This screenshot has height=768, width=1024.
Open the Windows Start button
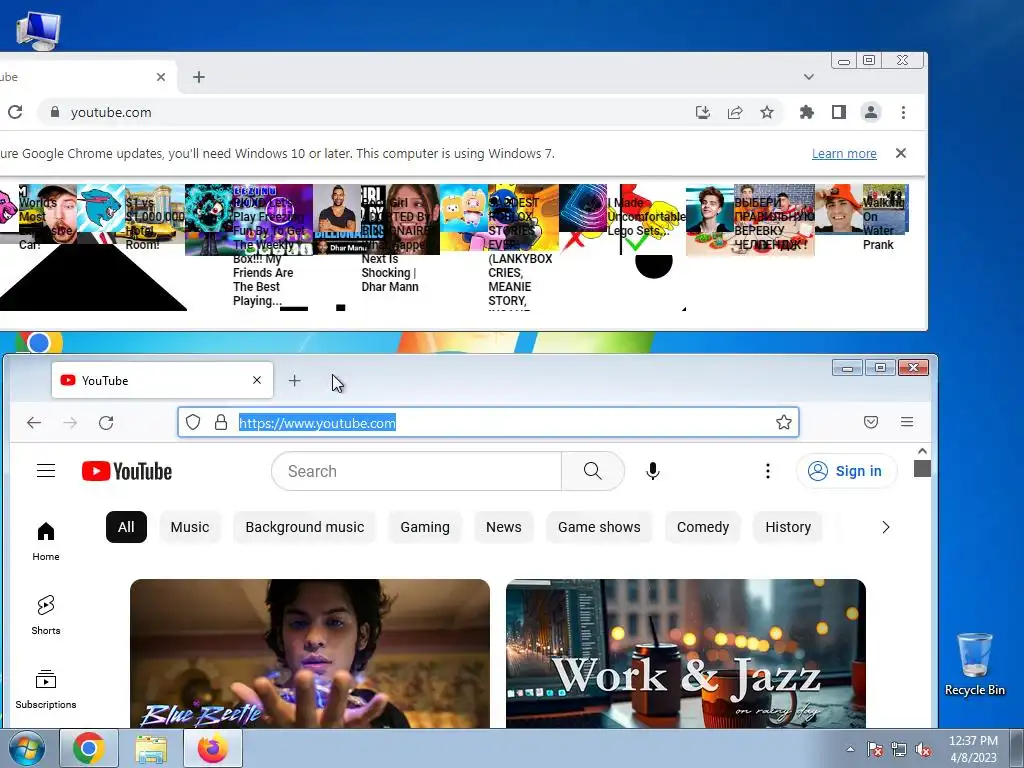pos(27,748)
